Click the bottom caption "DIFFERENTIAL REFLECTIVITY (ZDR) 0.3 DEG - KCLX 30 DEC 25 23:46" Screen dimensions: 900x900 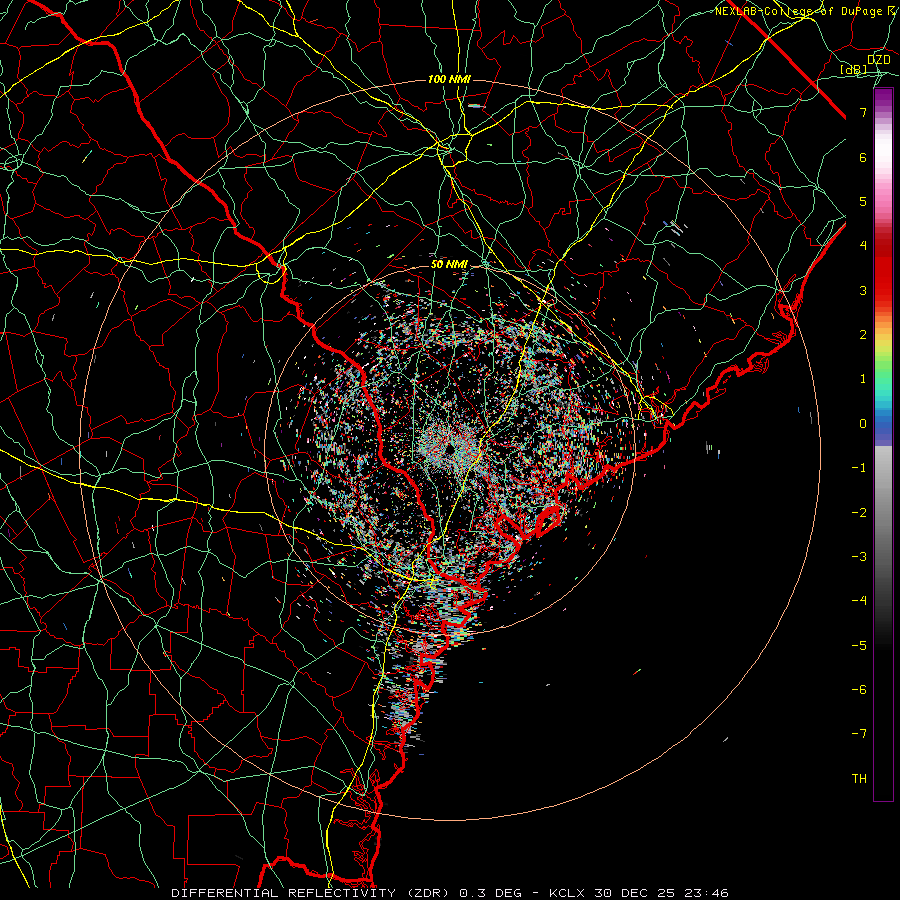point(450,893)
